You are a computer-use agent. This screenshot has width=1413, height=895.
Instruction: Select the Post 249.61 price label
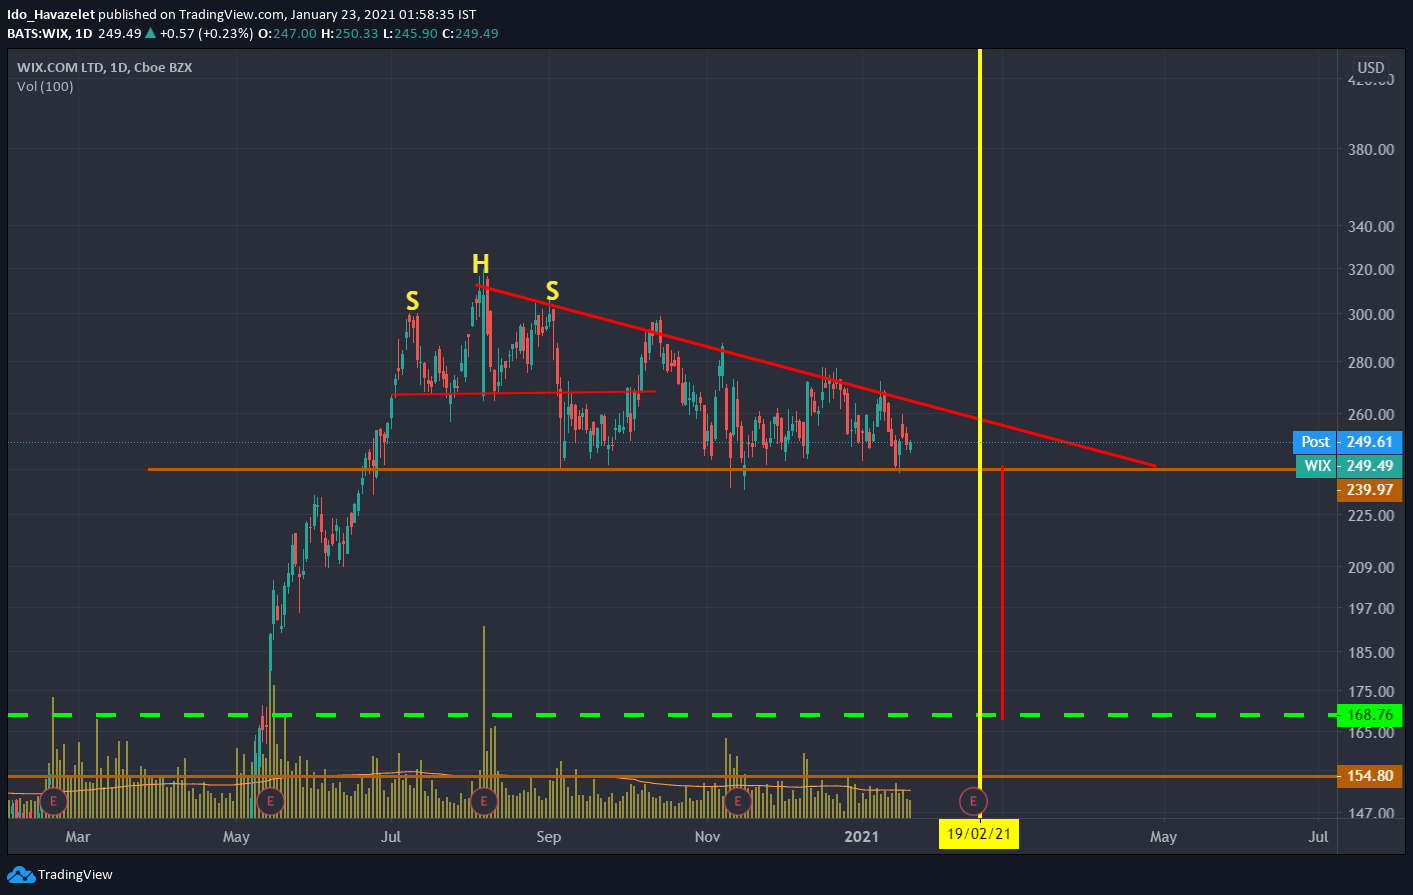pos(1348,442)
